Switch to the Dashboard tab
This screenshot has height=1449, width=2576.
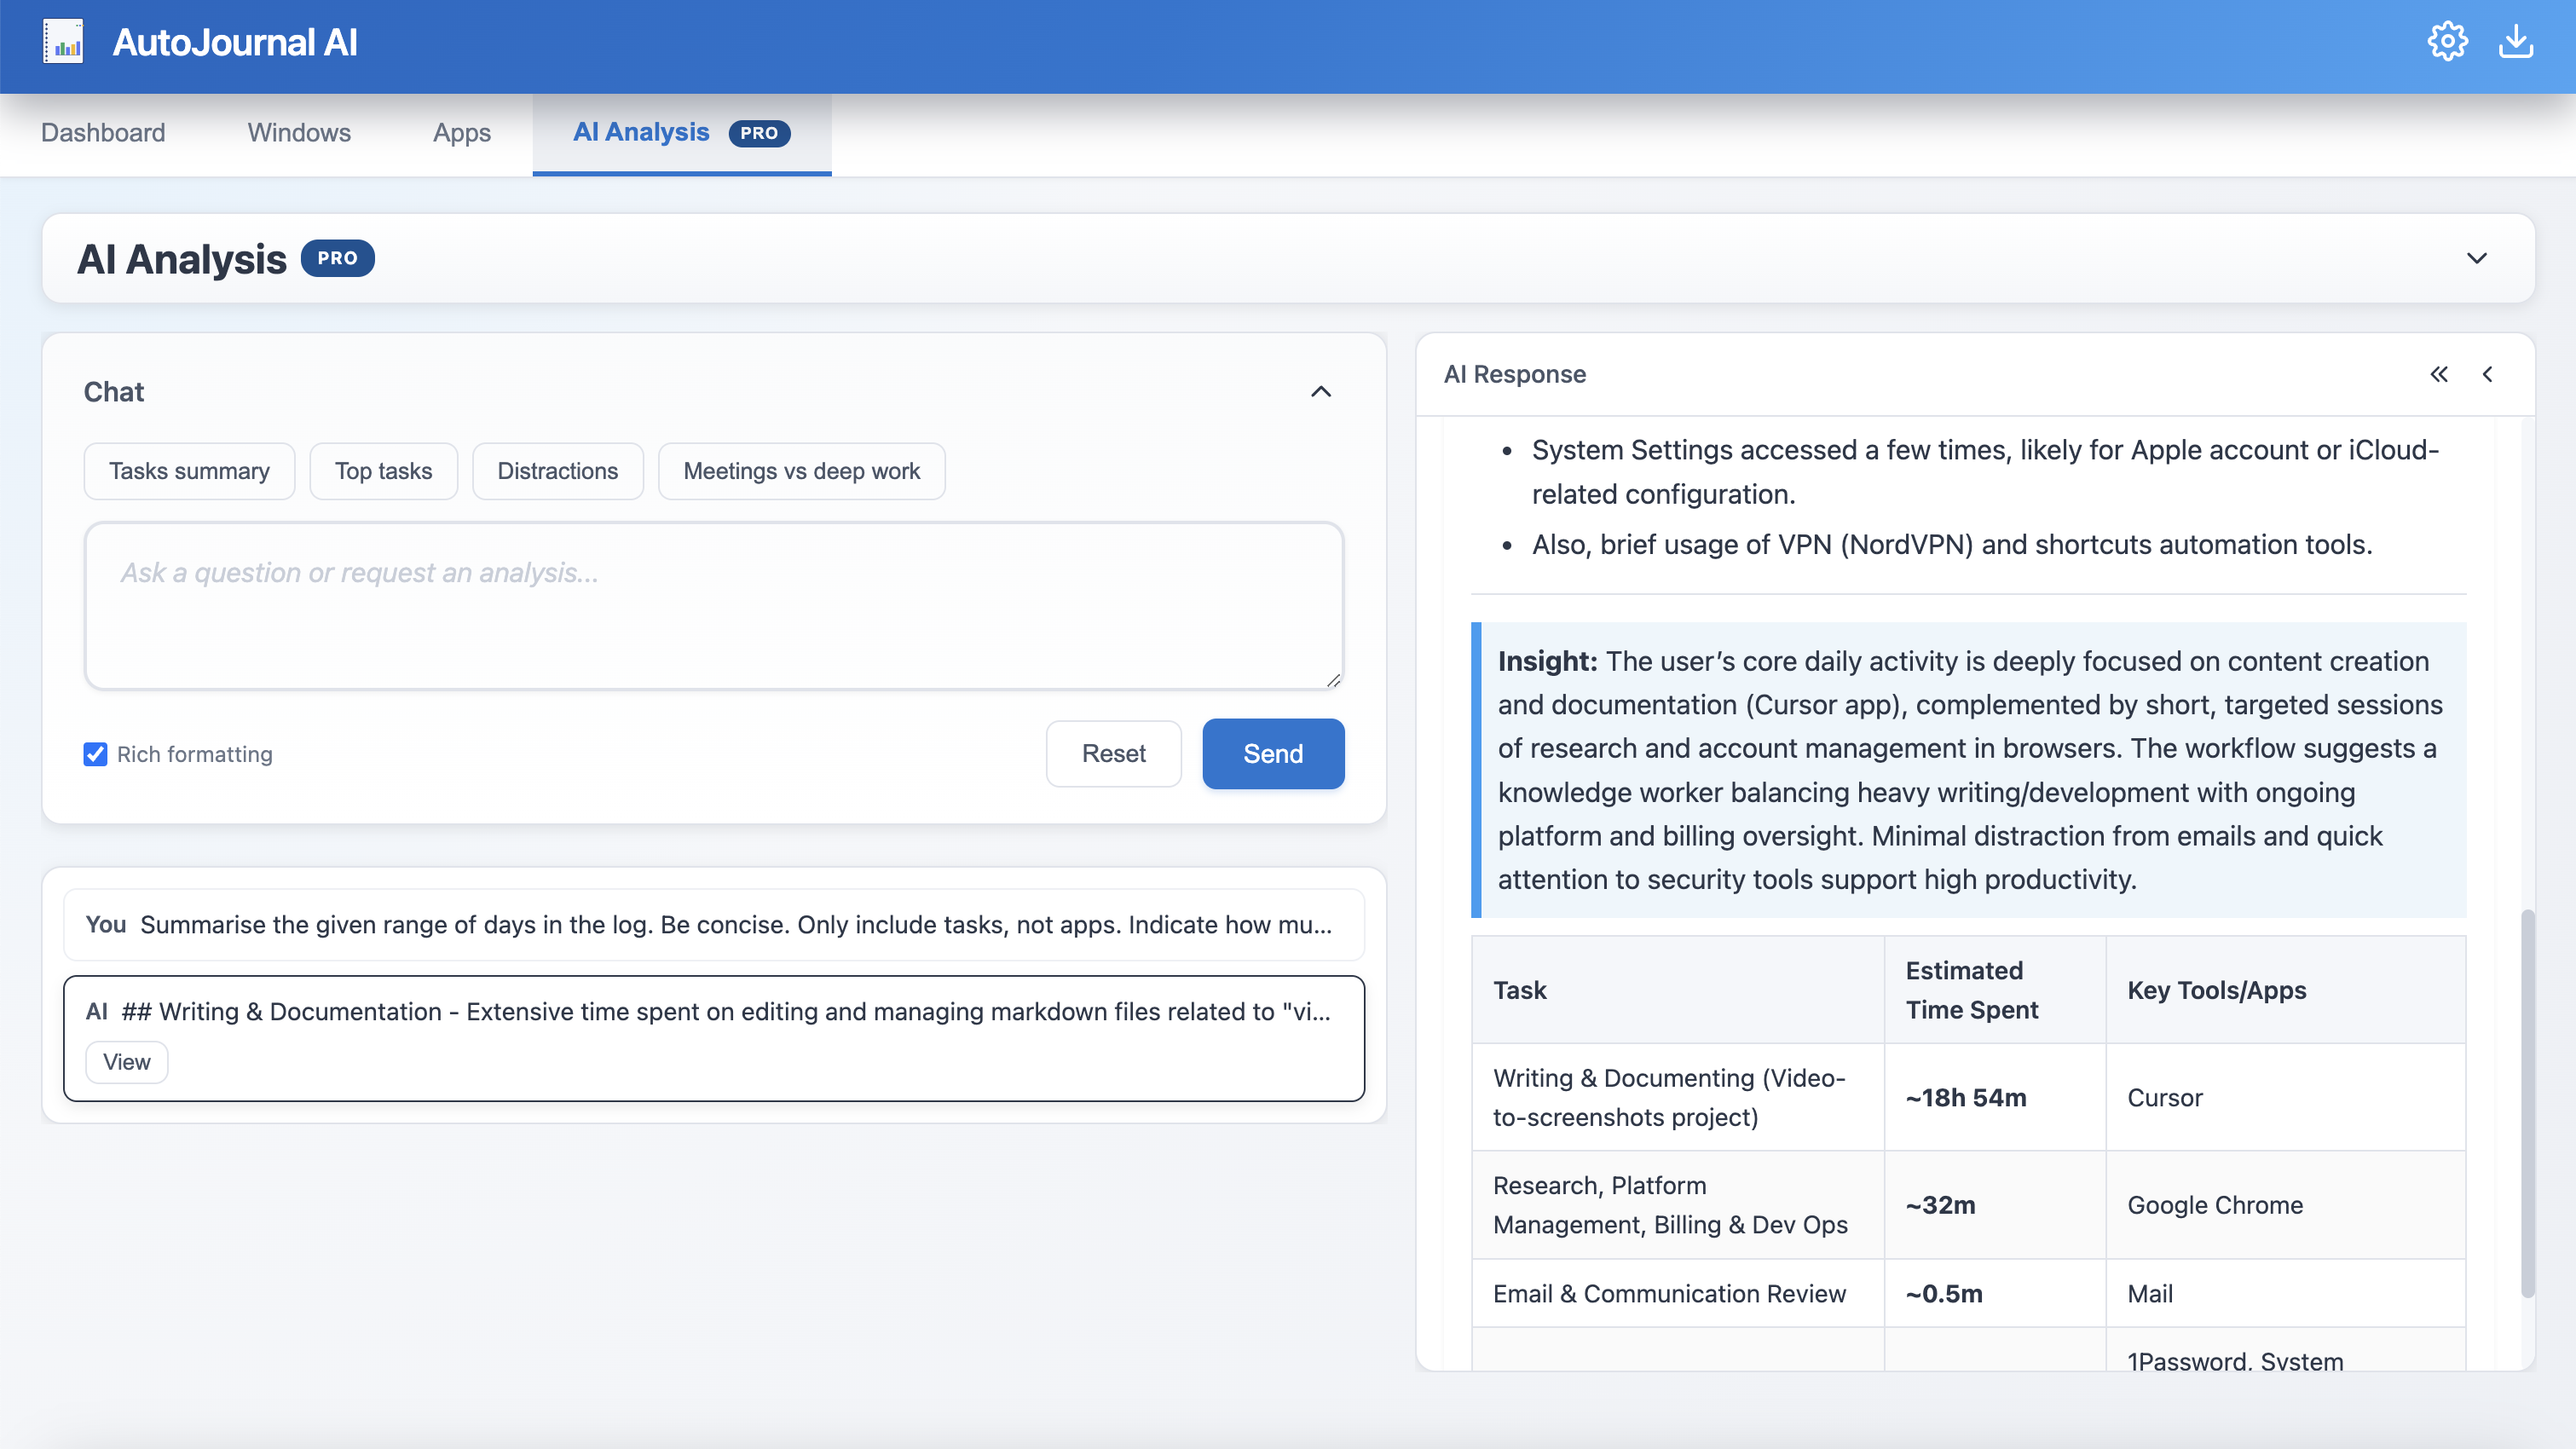(103, 132)
